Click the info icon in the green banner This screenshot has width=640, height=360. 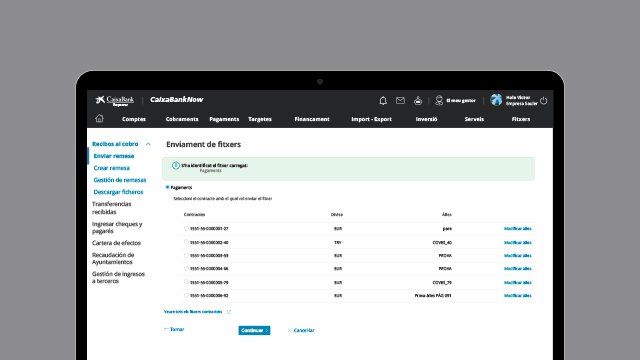tap(176, 165)
